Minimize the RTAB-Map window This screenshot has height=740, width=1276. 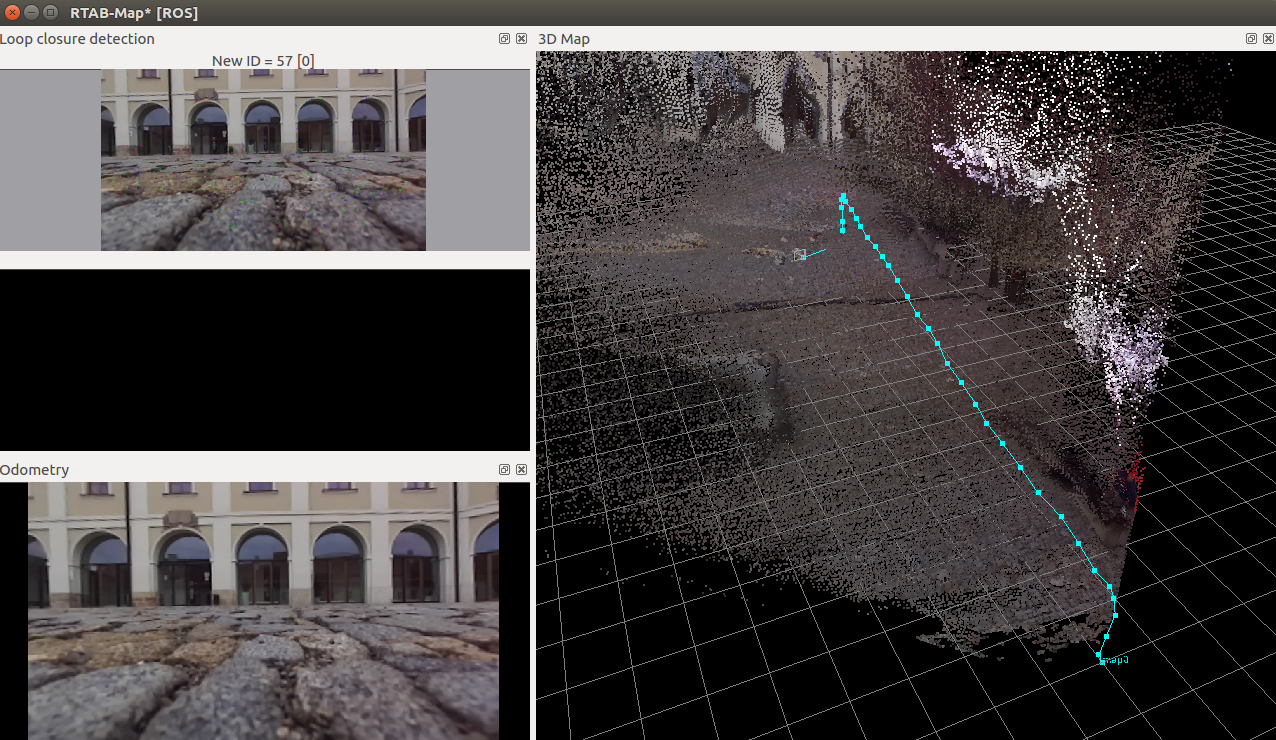pyautogui.click(x=31, y=12)
